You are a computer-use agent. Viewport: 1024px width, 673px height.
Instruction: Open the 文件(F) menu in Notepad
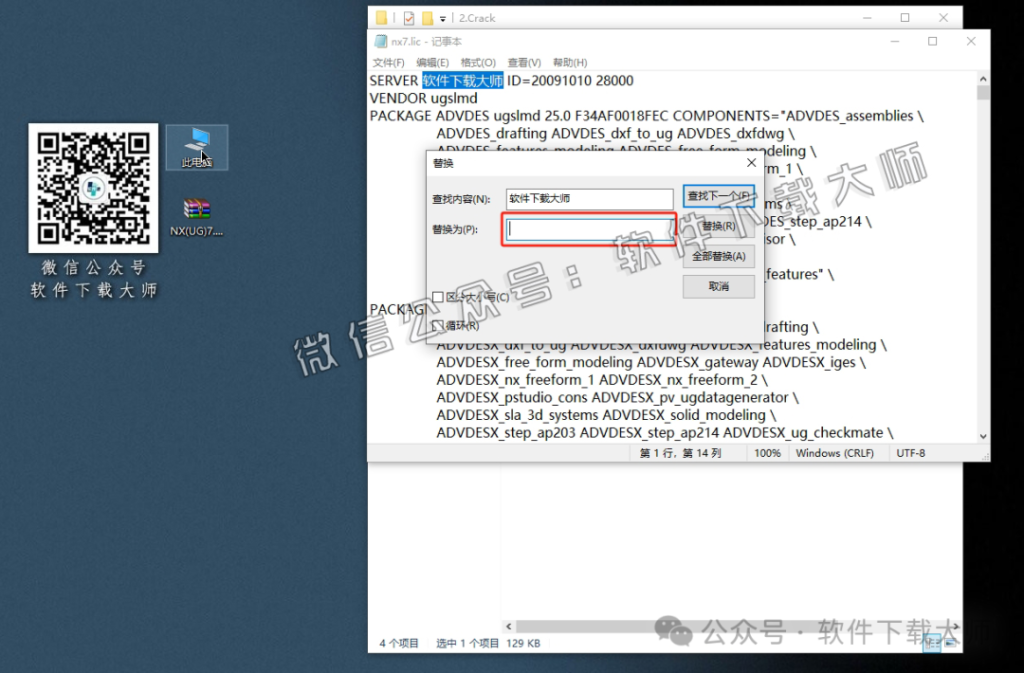point(388,62)
